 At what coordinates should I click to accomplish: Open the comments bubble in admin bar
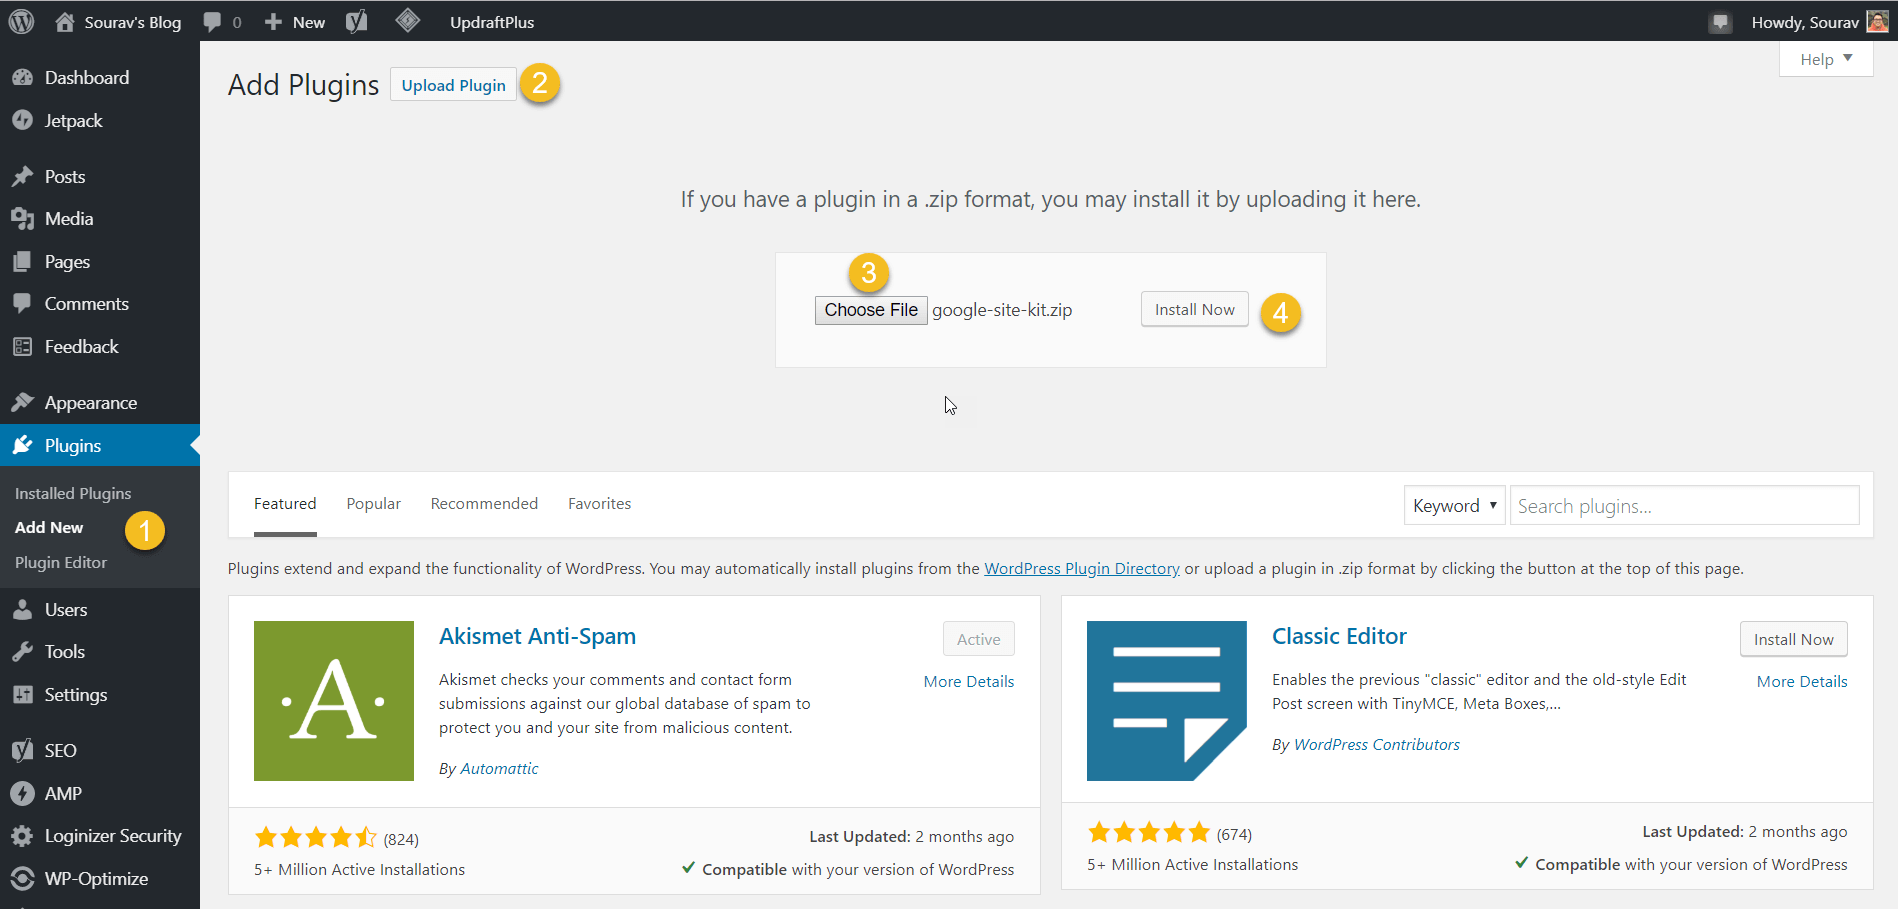212,22
